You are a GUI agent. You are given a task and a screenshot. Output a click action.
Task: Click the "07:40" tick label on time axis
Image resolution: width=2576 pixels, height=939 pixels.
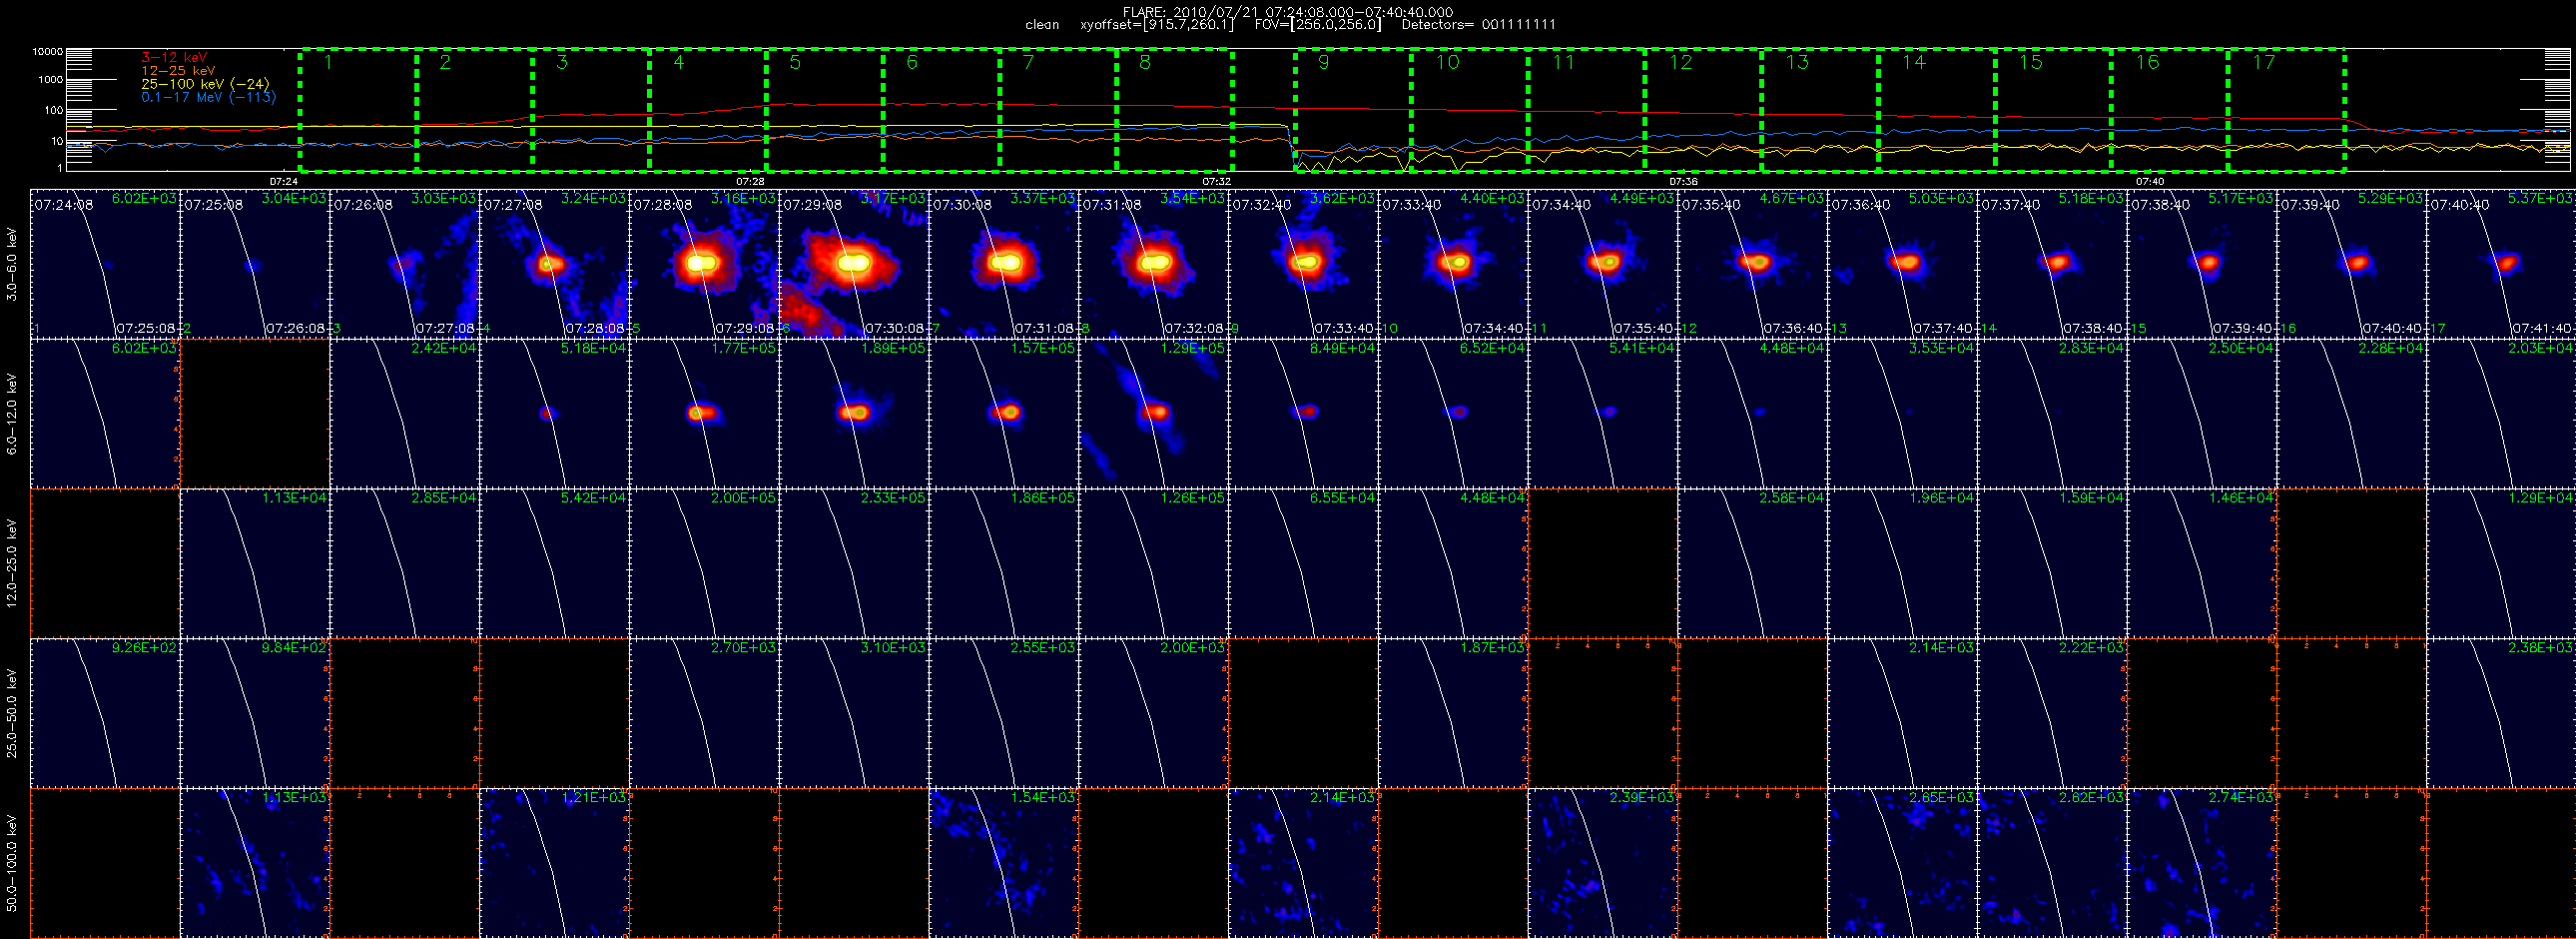[2149, 181]
